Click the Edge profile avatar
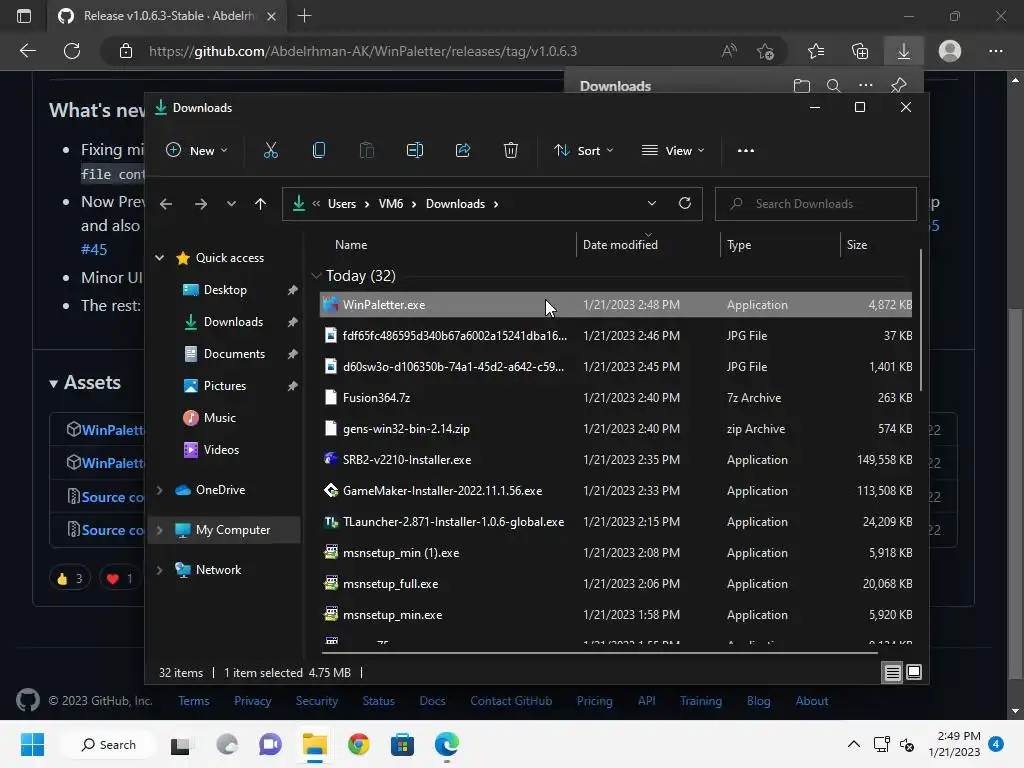This screenshot has height=768, width=1024. (950, 51)
